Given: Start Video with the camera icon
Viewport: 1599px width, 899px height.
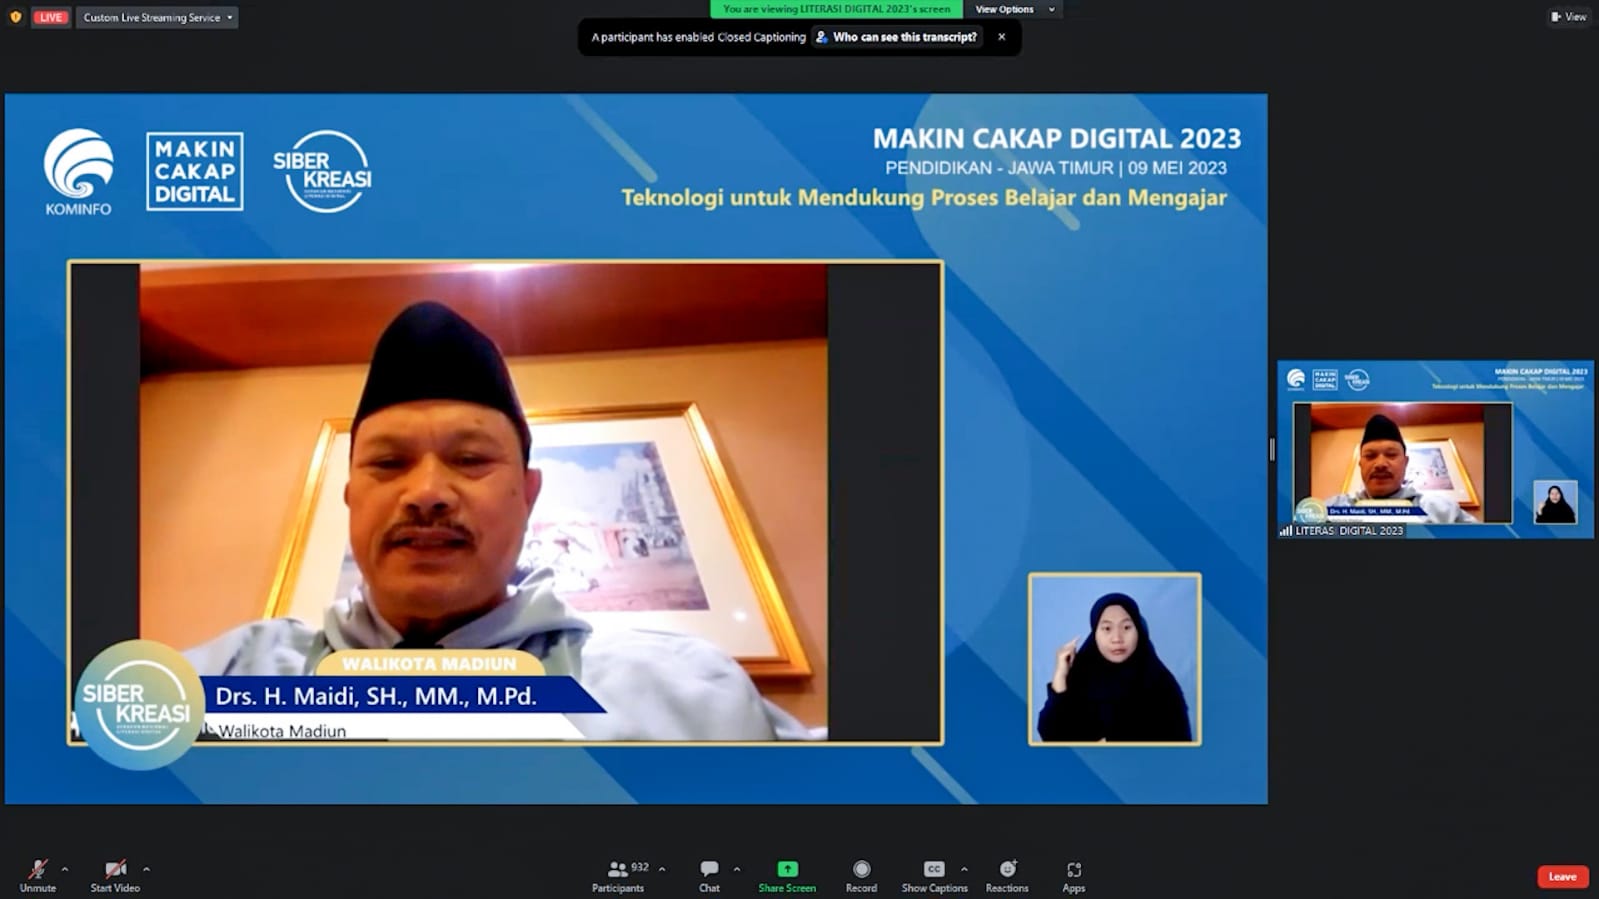Looking at the screenshot, I should pos(115,874).
